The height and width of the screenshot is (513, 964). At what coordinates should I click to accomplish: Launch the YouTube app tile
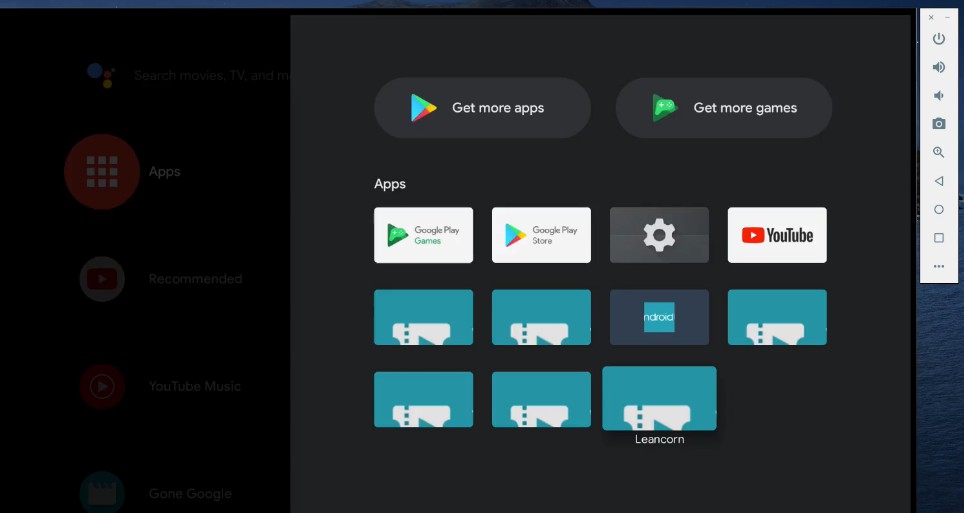777,235
